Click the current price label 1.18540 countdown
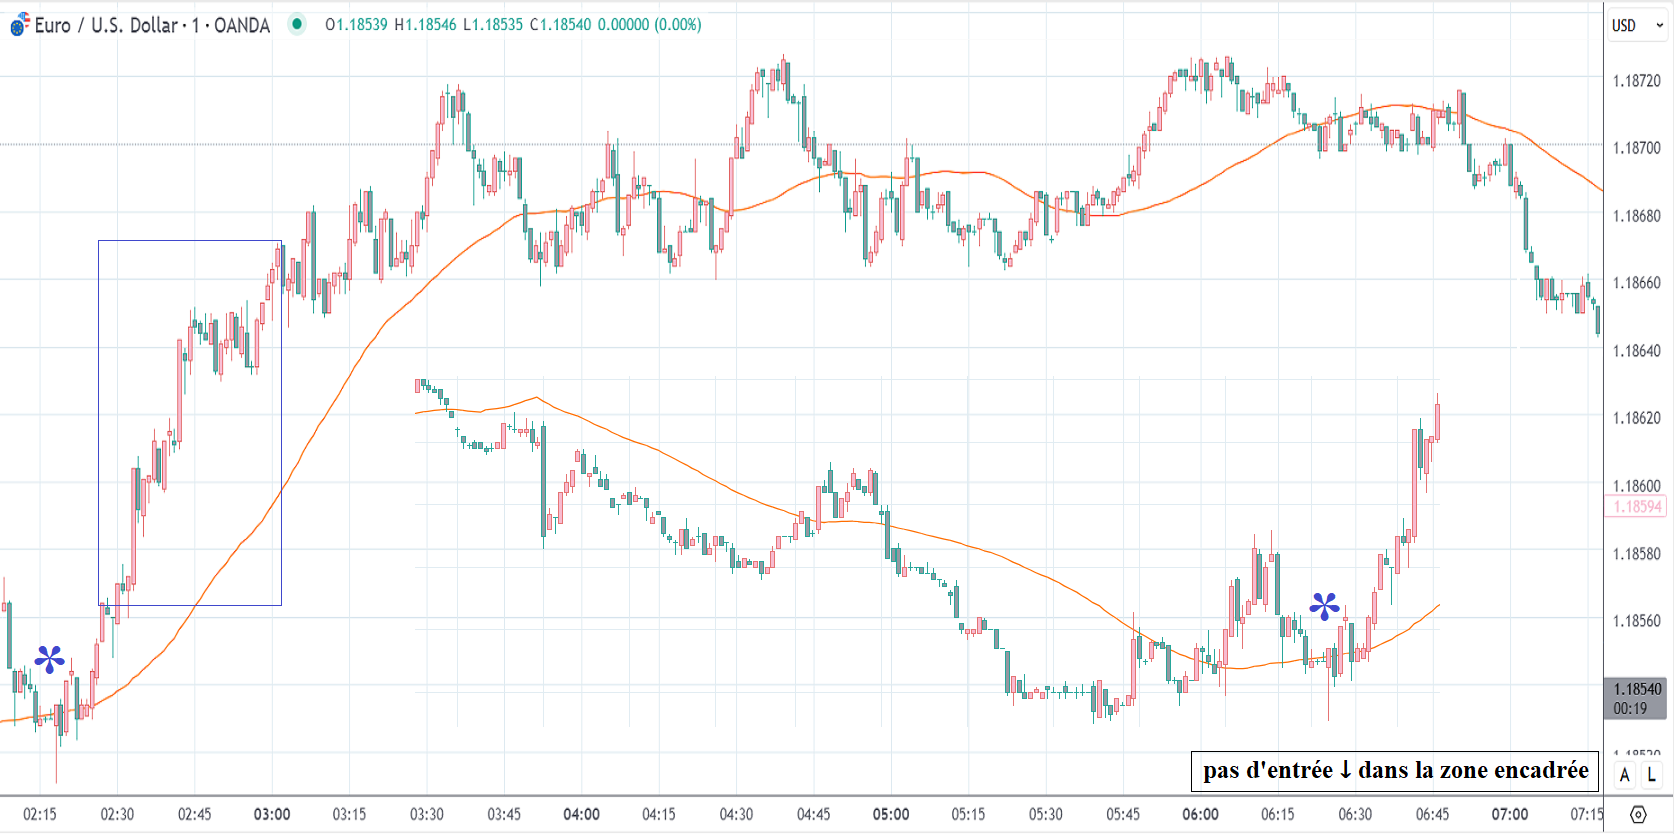1674x834 pixels. [x=1636, y=699]
